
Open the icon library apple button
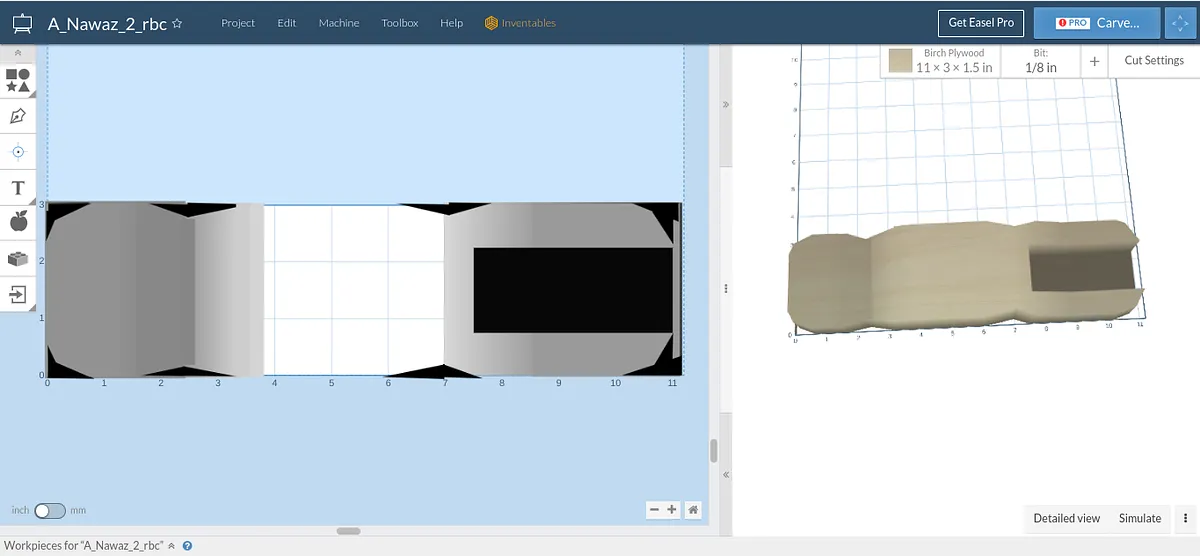pyautogui.click(x=18, y=222)
